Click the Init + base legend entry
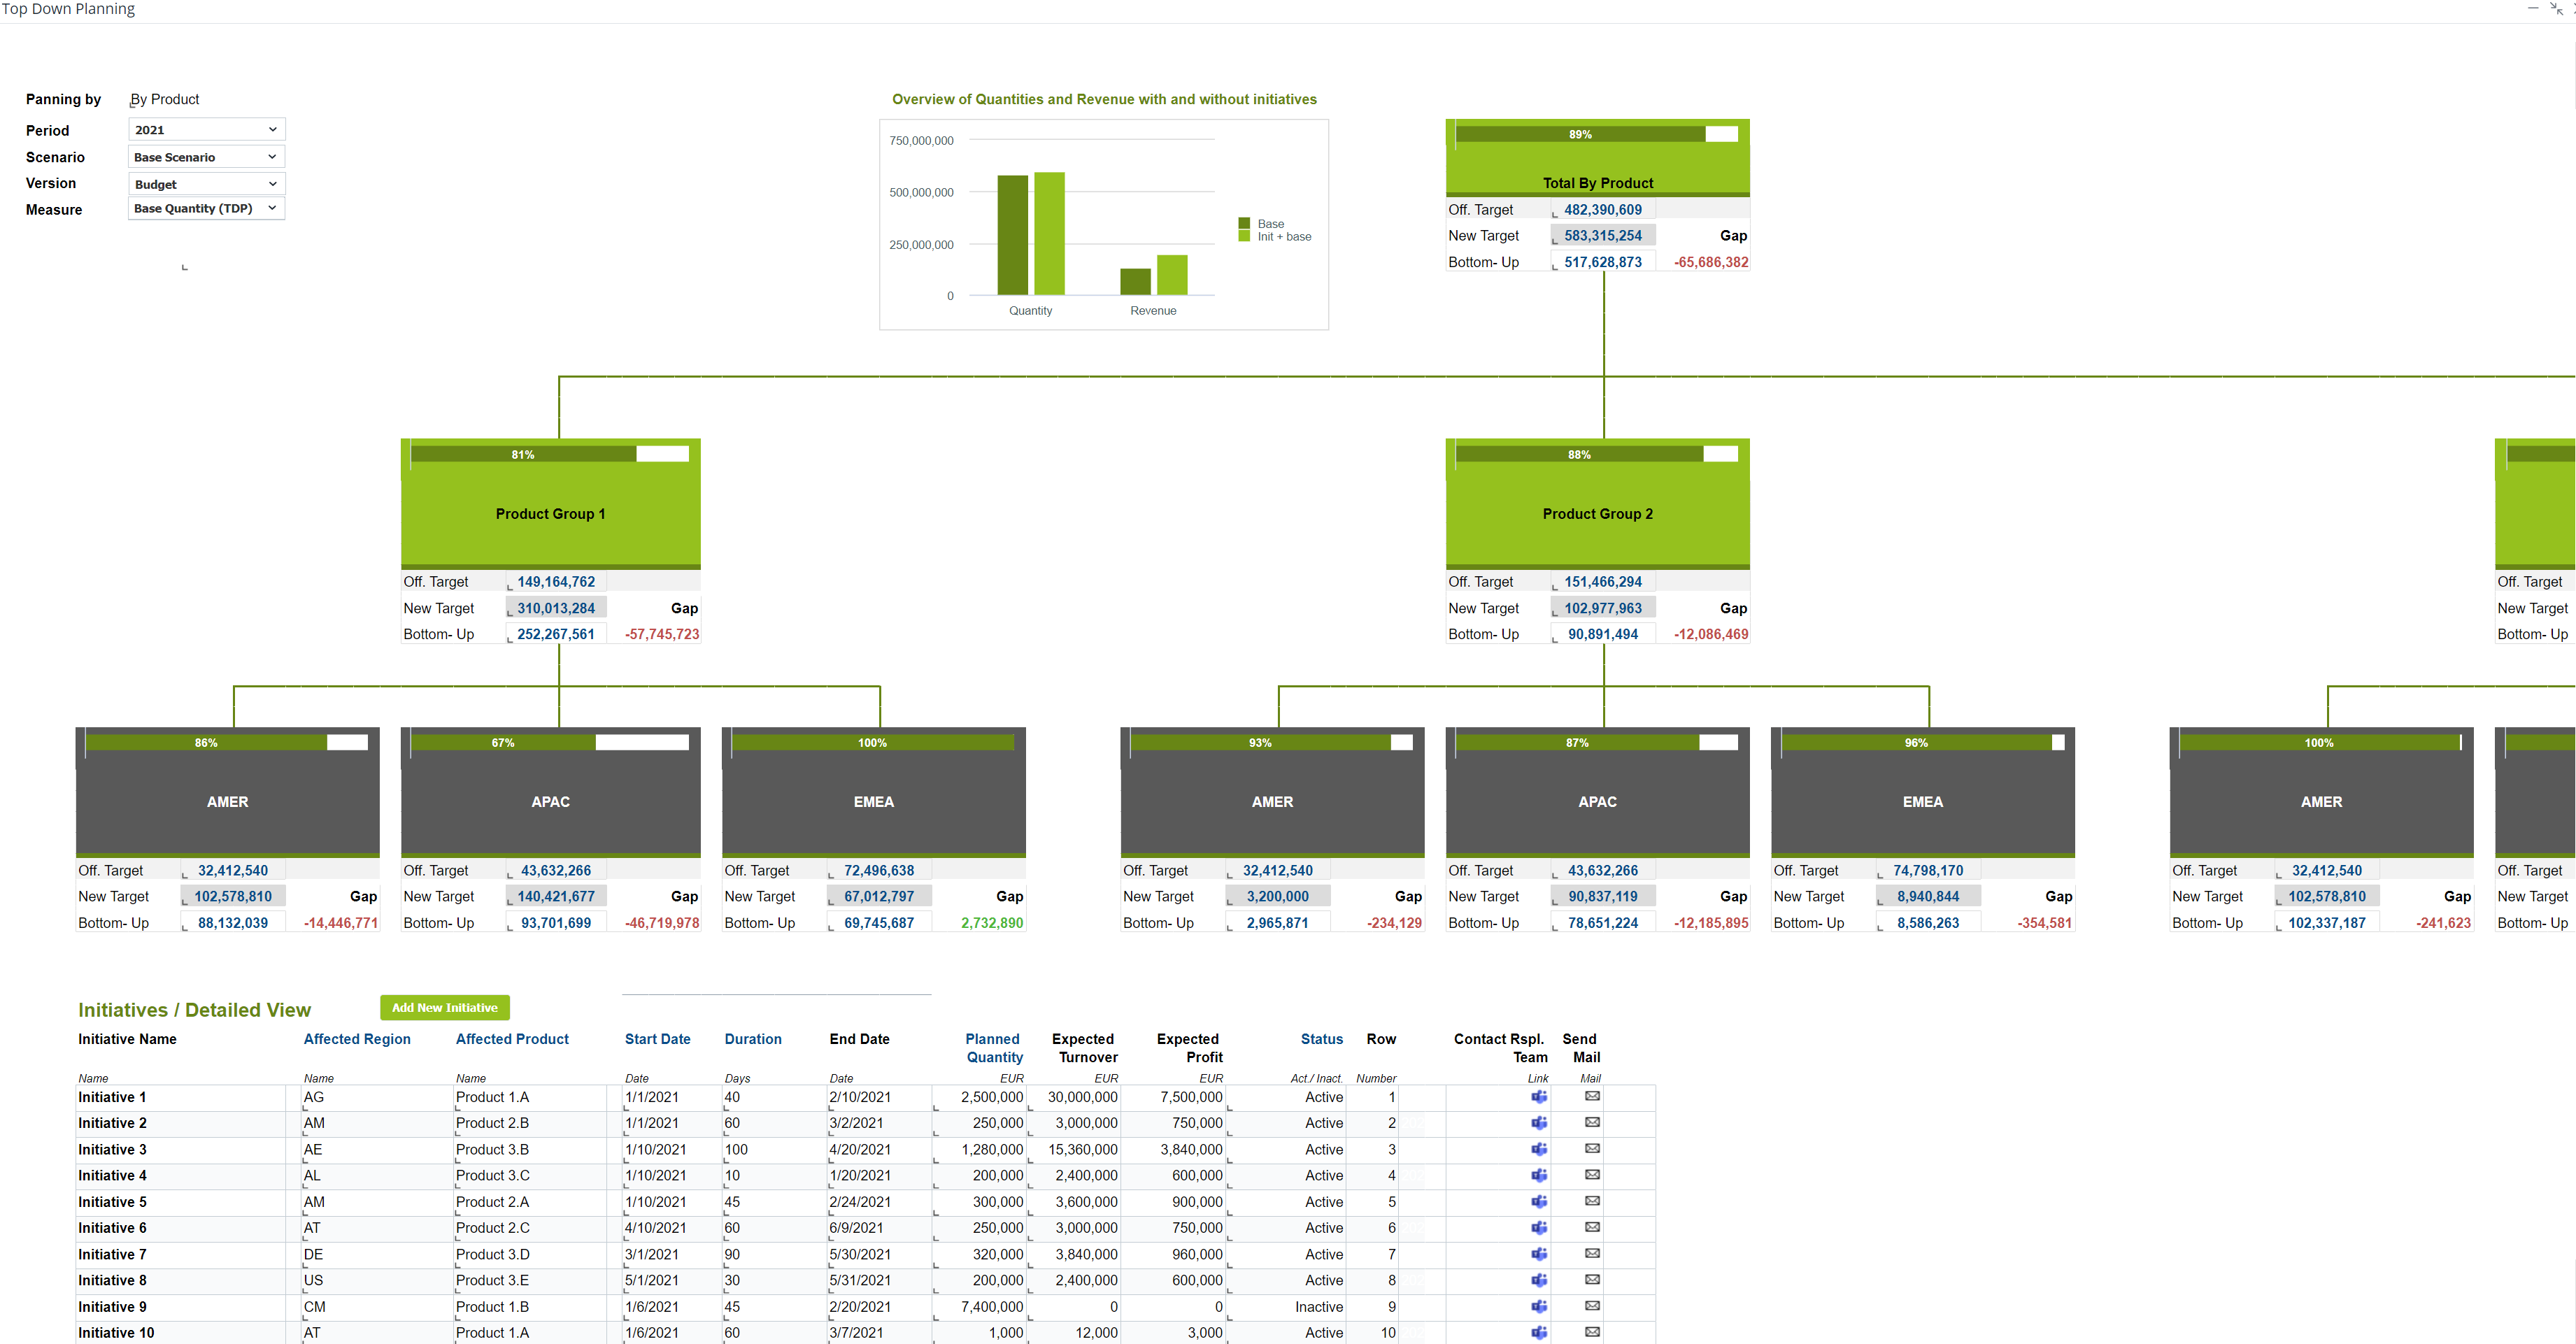This screenshot has width=2576, height=1344. (x=1275, y=236)
